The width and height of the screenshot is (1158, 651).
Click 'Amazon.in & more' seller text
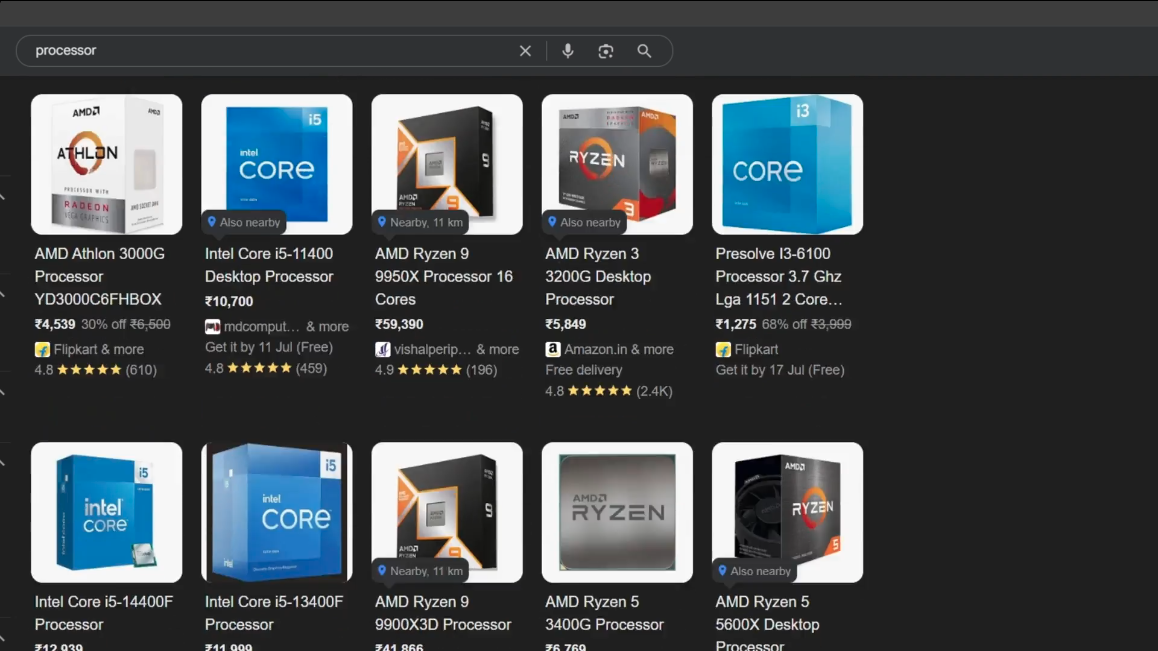(x=619, y=350)
